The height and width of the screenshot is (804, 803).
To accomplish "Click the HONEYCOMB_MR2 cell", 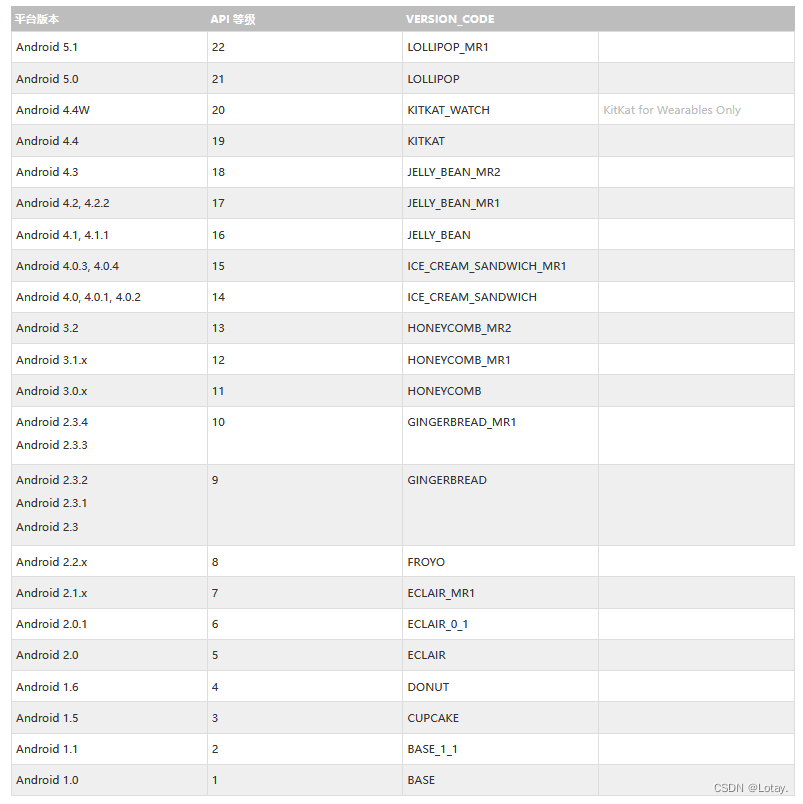I will click(x=459, y=328).
